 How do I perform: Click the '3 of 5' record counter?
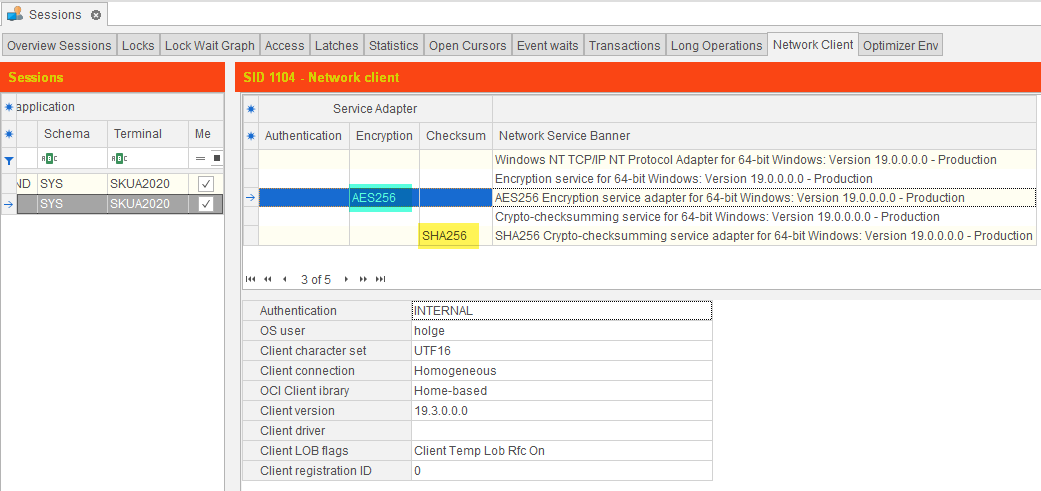[315, 279]
